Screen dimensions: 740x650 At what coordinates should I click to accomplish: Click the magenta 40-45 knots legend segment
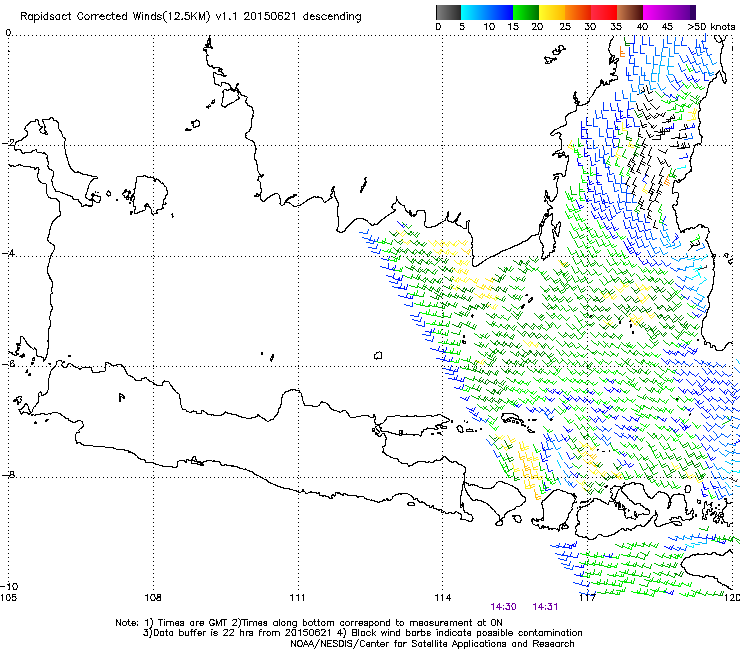click(x=656, y=12)
